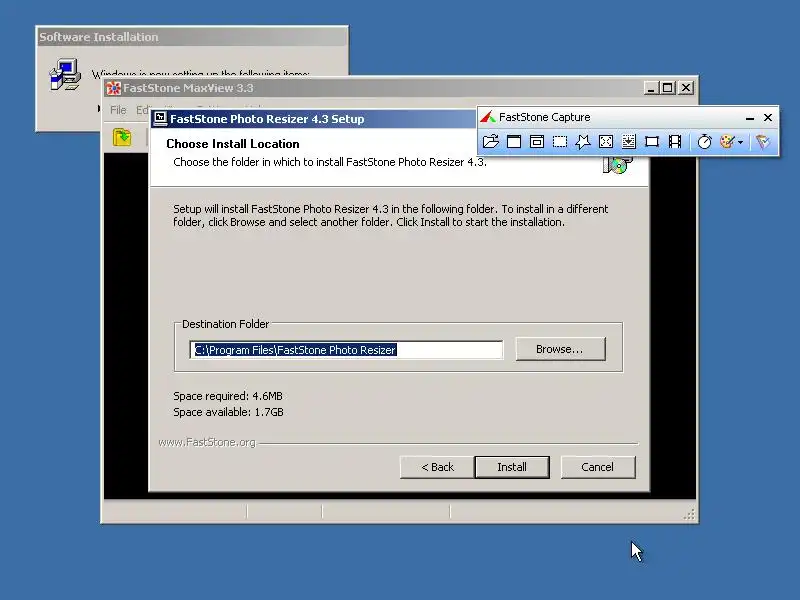Image resolution: width=800 pixels, height=600 pixels.
Task: Select Capture Scrolling Window tool
Action: click(x=629, y=141)
